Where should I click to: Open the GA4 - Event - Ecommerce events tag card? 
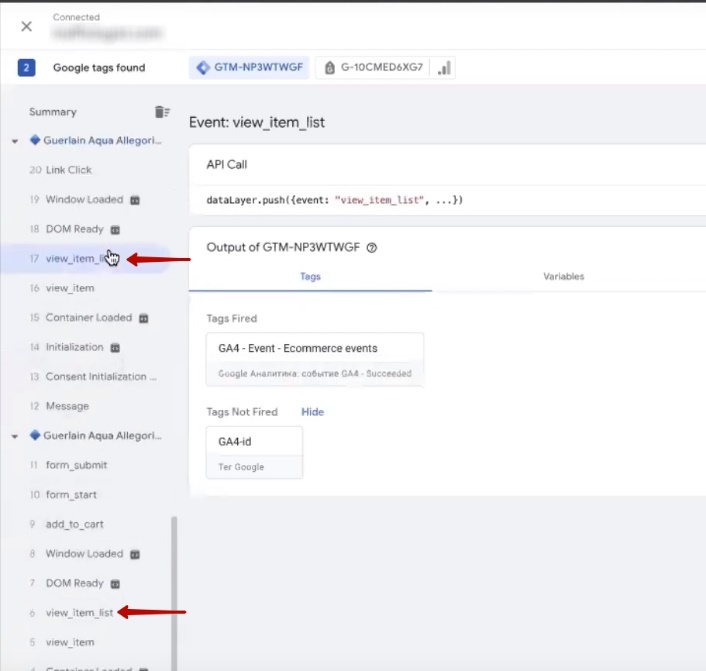[x=314, y=360]
